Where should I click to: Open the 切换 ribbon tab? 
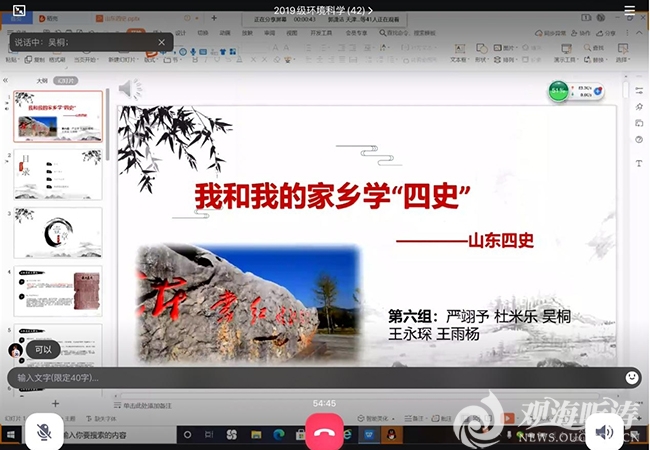tap(203, 33)
